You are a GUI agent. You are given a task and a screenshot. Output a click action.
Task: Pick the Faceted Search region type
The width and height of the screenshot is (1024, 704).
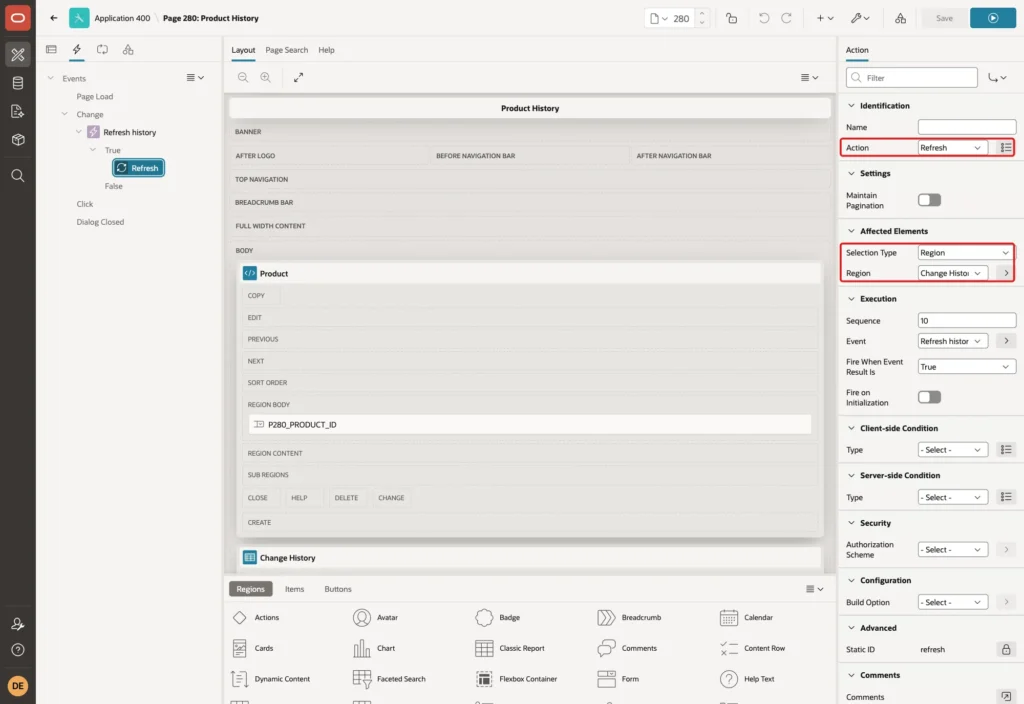coord(389,679)
